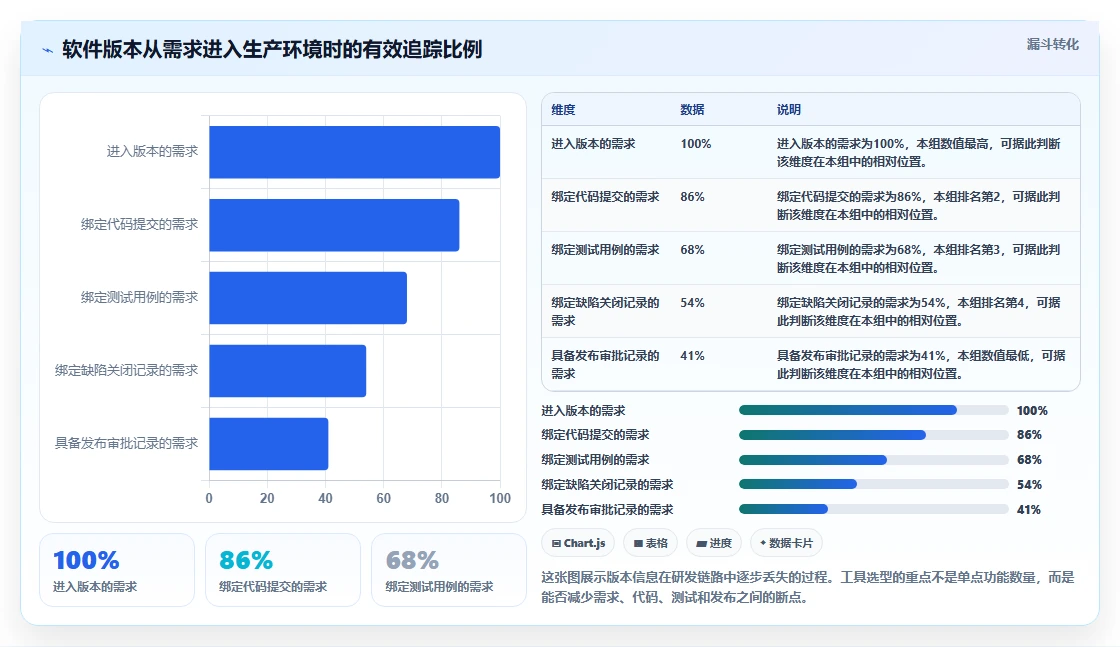Click the progress list label 绑定测试用例的需求
Viewport: 1120px width, 647px height.
(595, 460)
